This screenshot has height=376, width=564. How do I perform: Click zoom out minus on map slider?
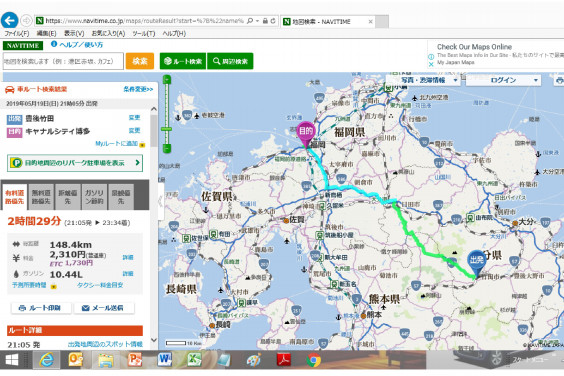coord(167,148)
